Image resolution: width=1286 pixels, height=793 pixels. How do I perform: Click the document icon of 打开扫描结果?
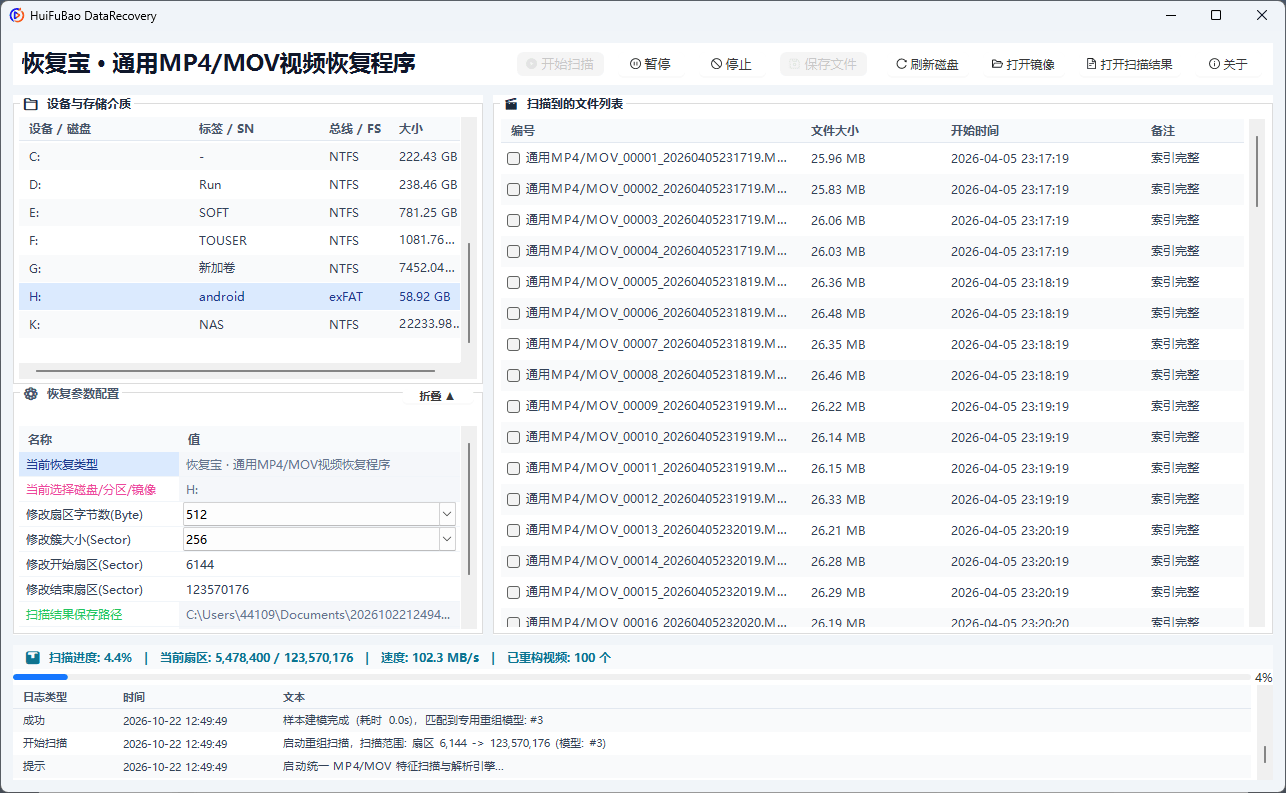(1091, 64)
